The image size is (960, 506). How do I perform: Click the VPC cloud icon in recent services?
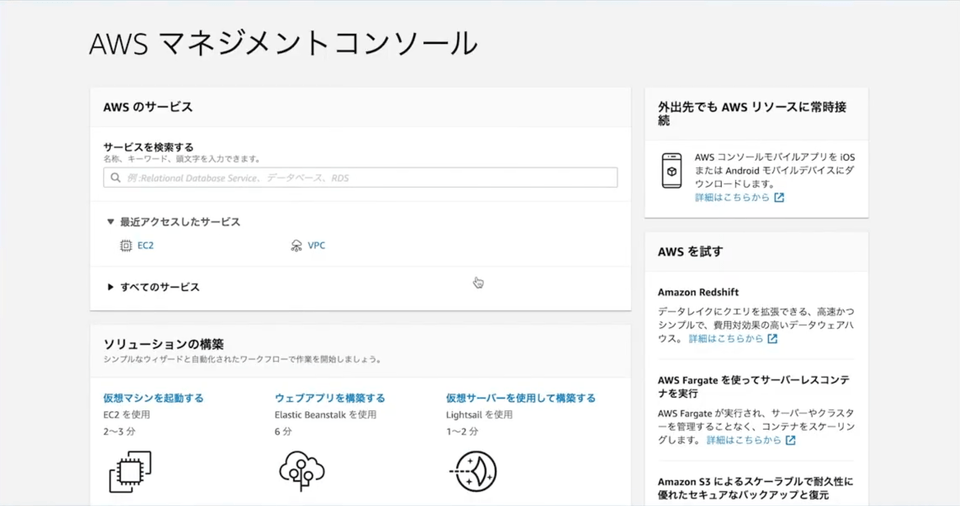(296, 246)
